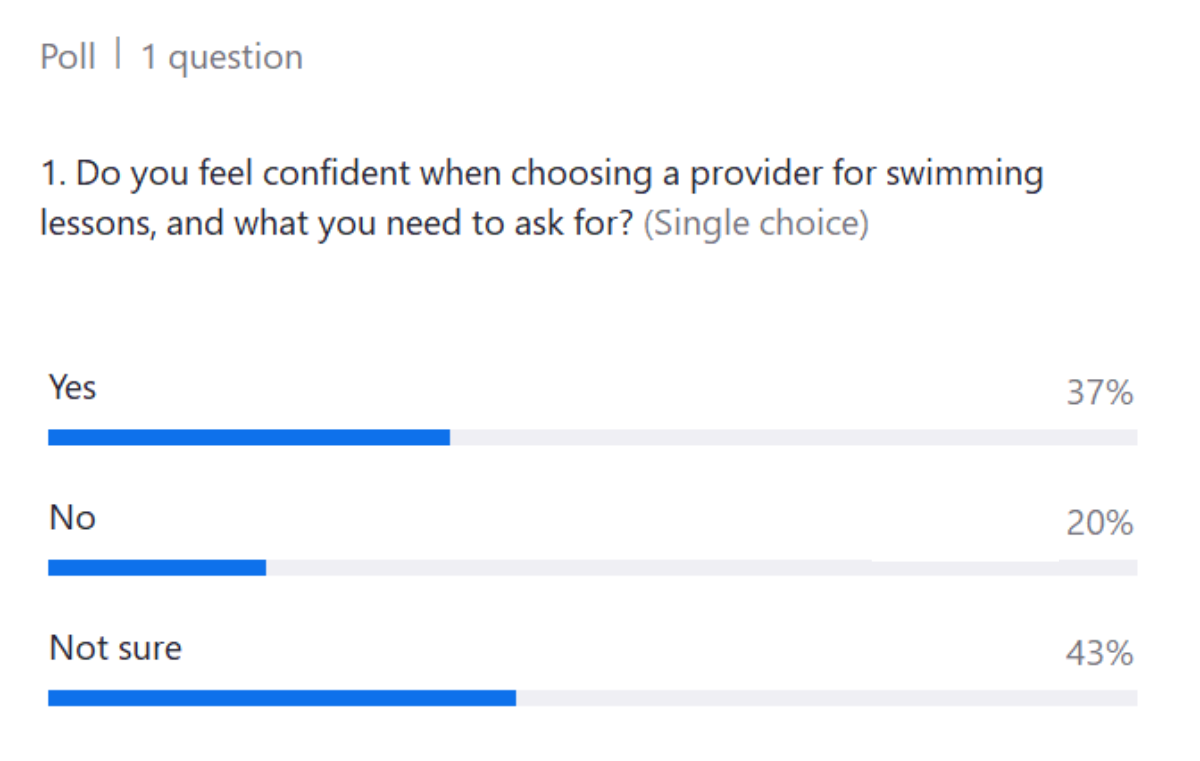Screen dimensions: 1200x761
Task: Click the blue filled part of the No bar
Action: (157, 568)
